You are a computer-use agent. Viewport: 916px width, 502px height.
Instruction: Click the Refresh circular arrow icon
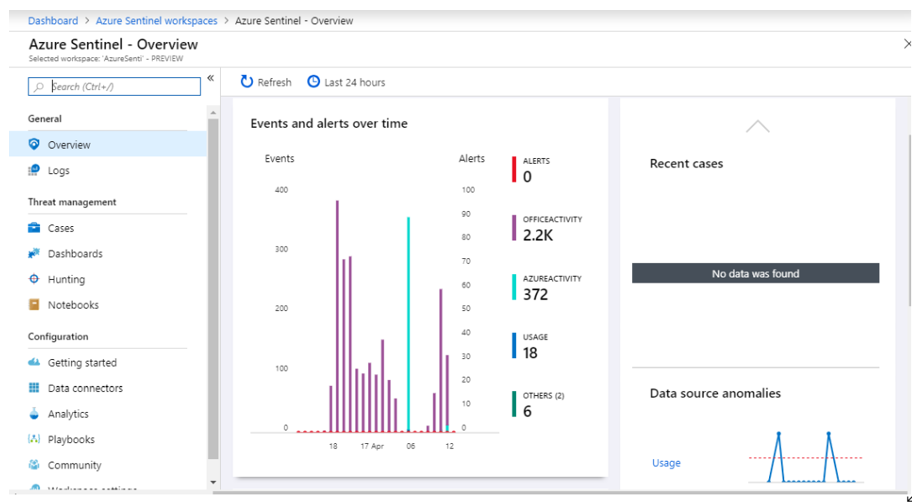247,82
